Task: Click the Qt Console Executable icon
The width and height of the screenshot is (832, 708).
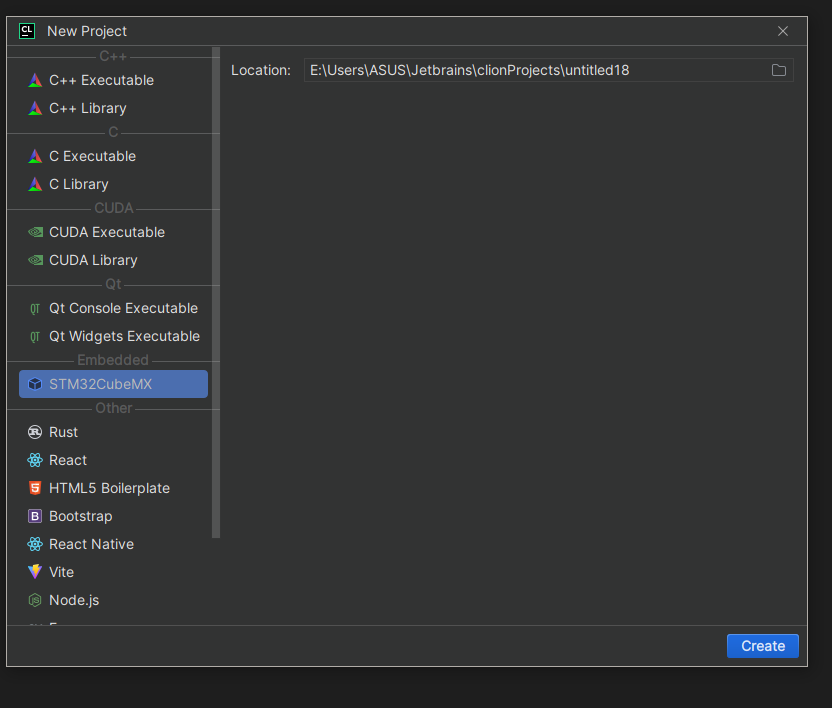Action: [x=35, y=308]
